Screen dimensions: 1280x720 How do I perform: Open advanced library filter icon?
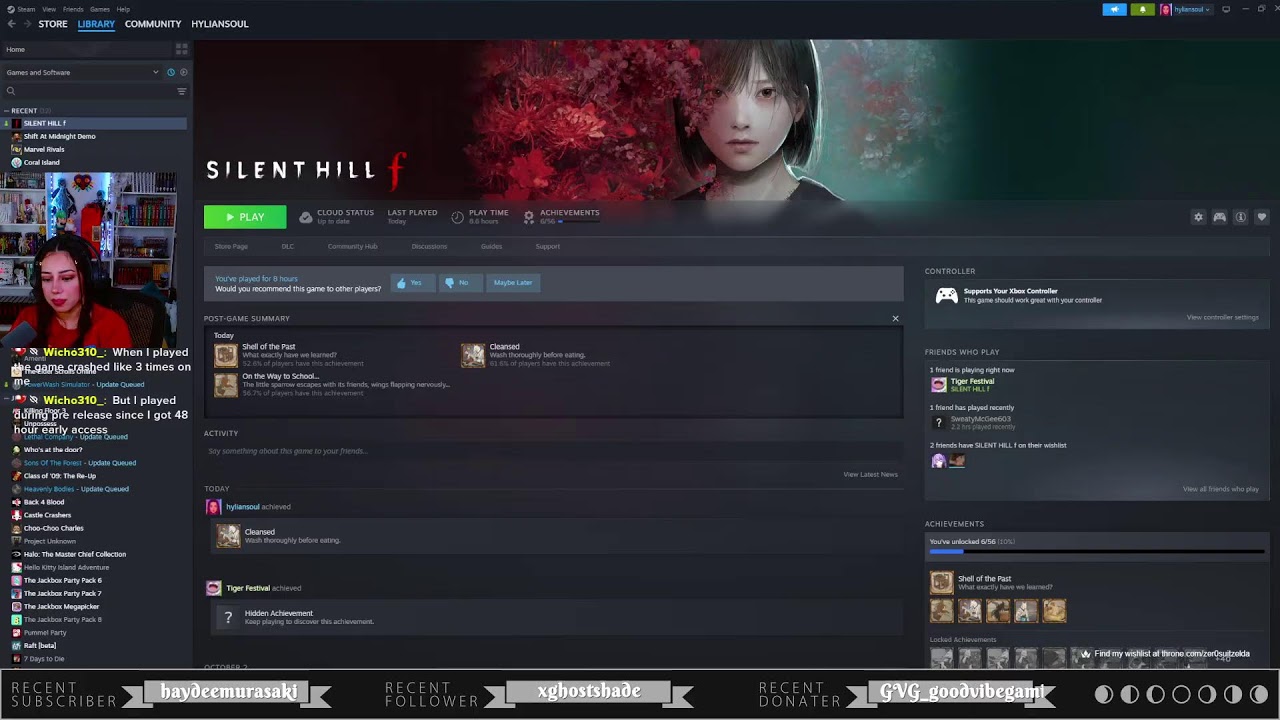[x=181, y=91]
